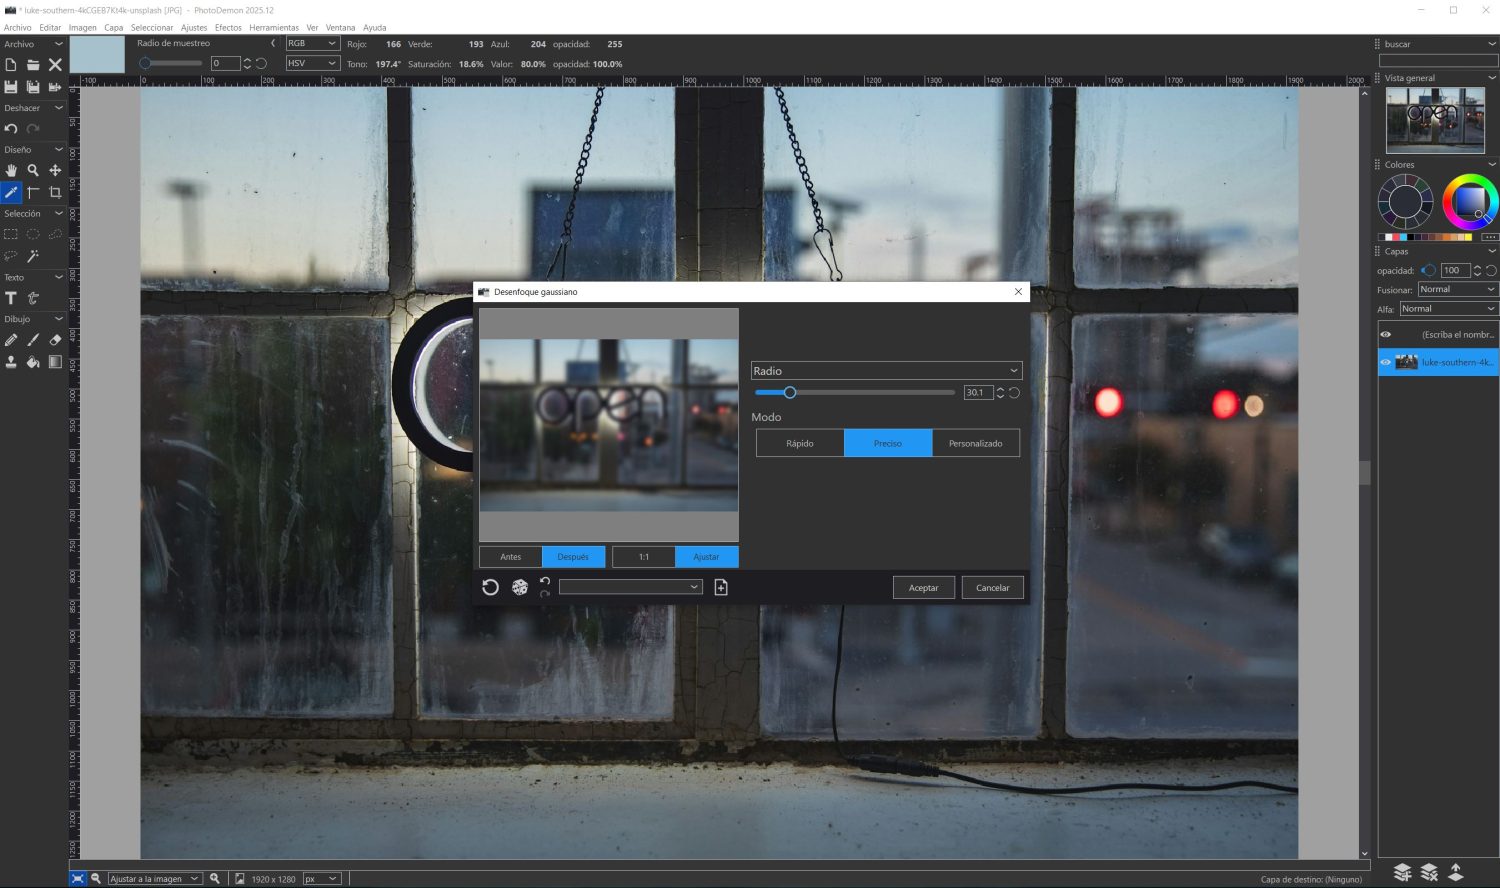Select the Hand pan tool
The image size is (1500, 888).
(11, 171)
